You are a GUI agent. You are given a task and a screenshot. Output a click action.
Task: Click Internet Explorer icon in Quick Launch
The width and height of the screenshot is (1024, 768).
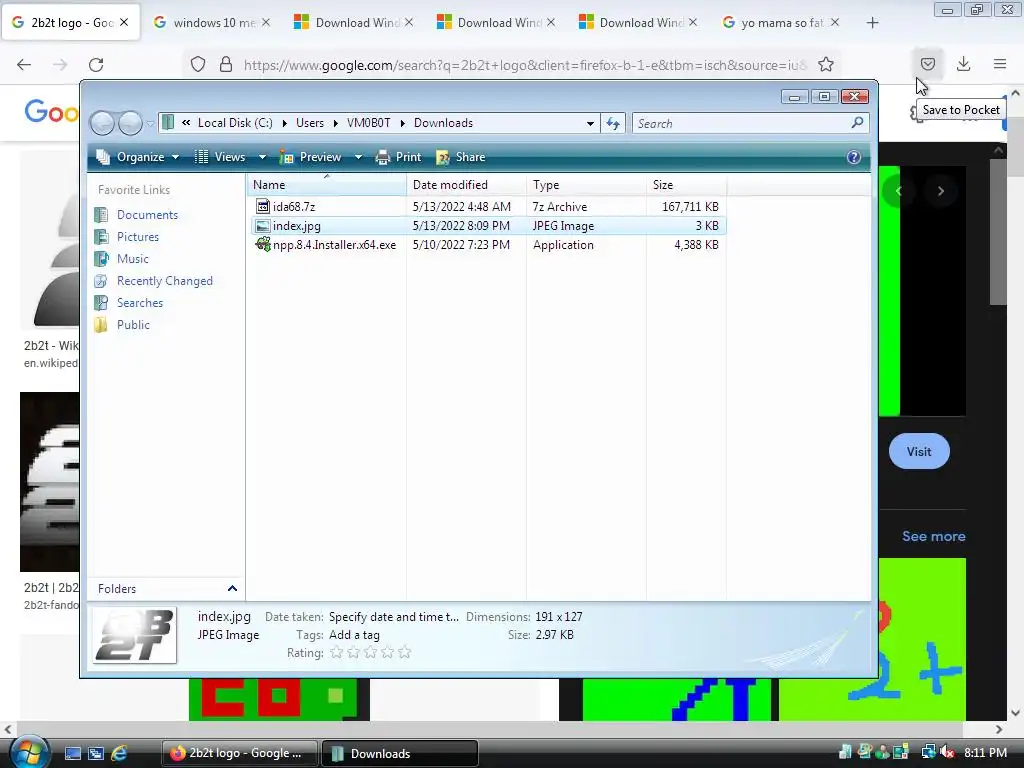(119, 753)
